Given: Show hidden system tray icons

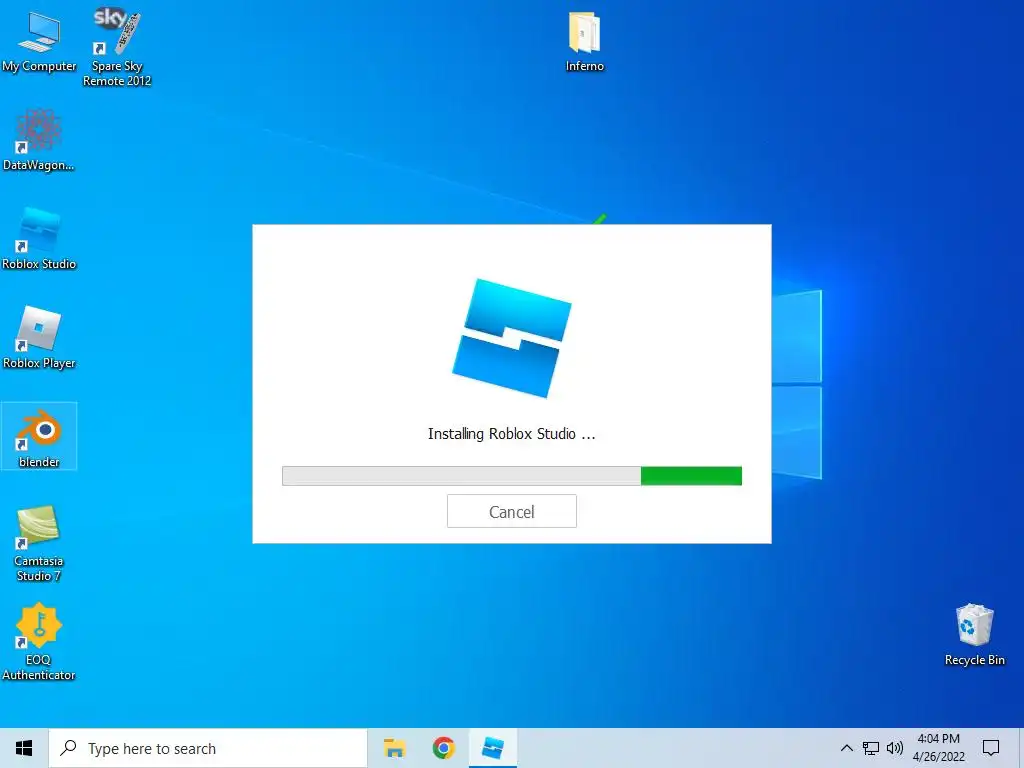Looking at the screenshot, I should tap(846, 748).
